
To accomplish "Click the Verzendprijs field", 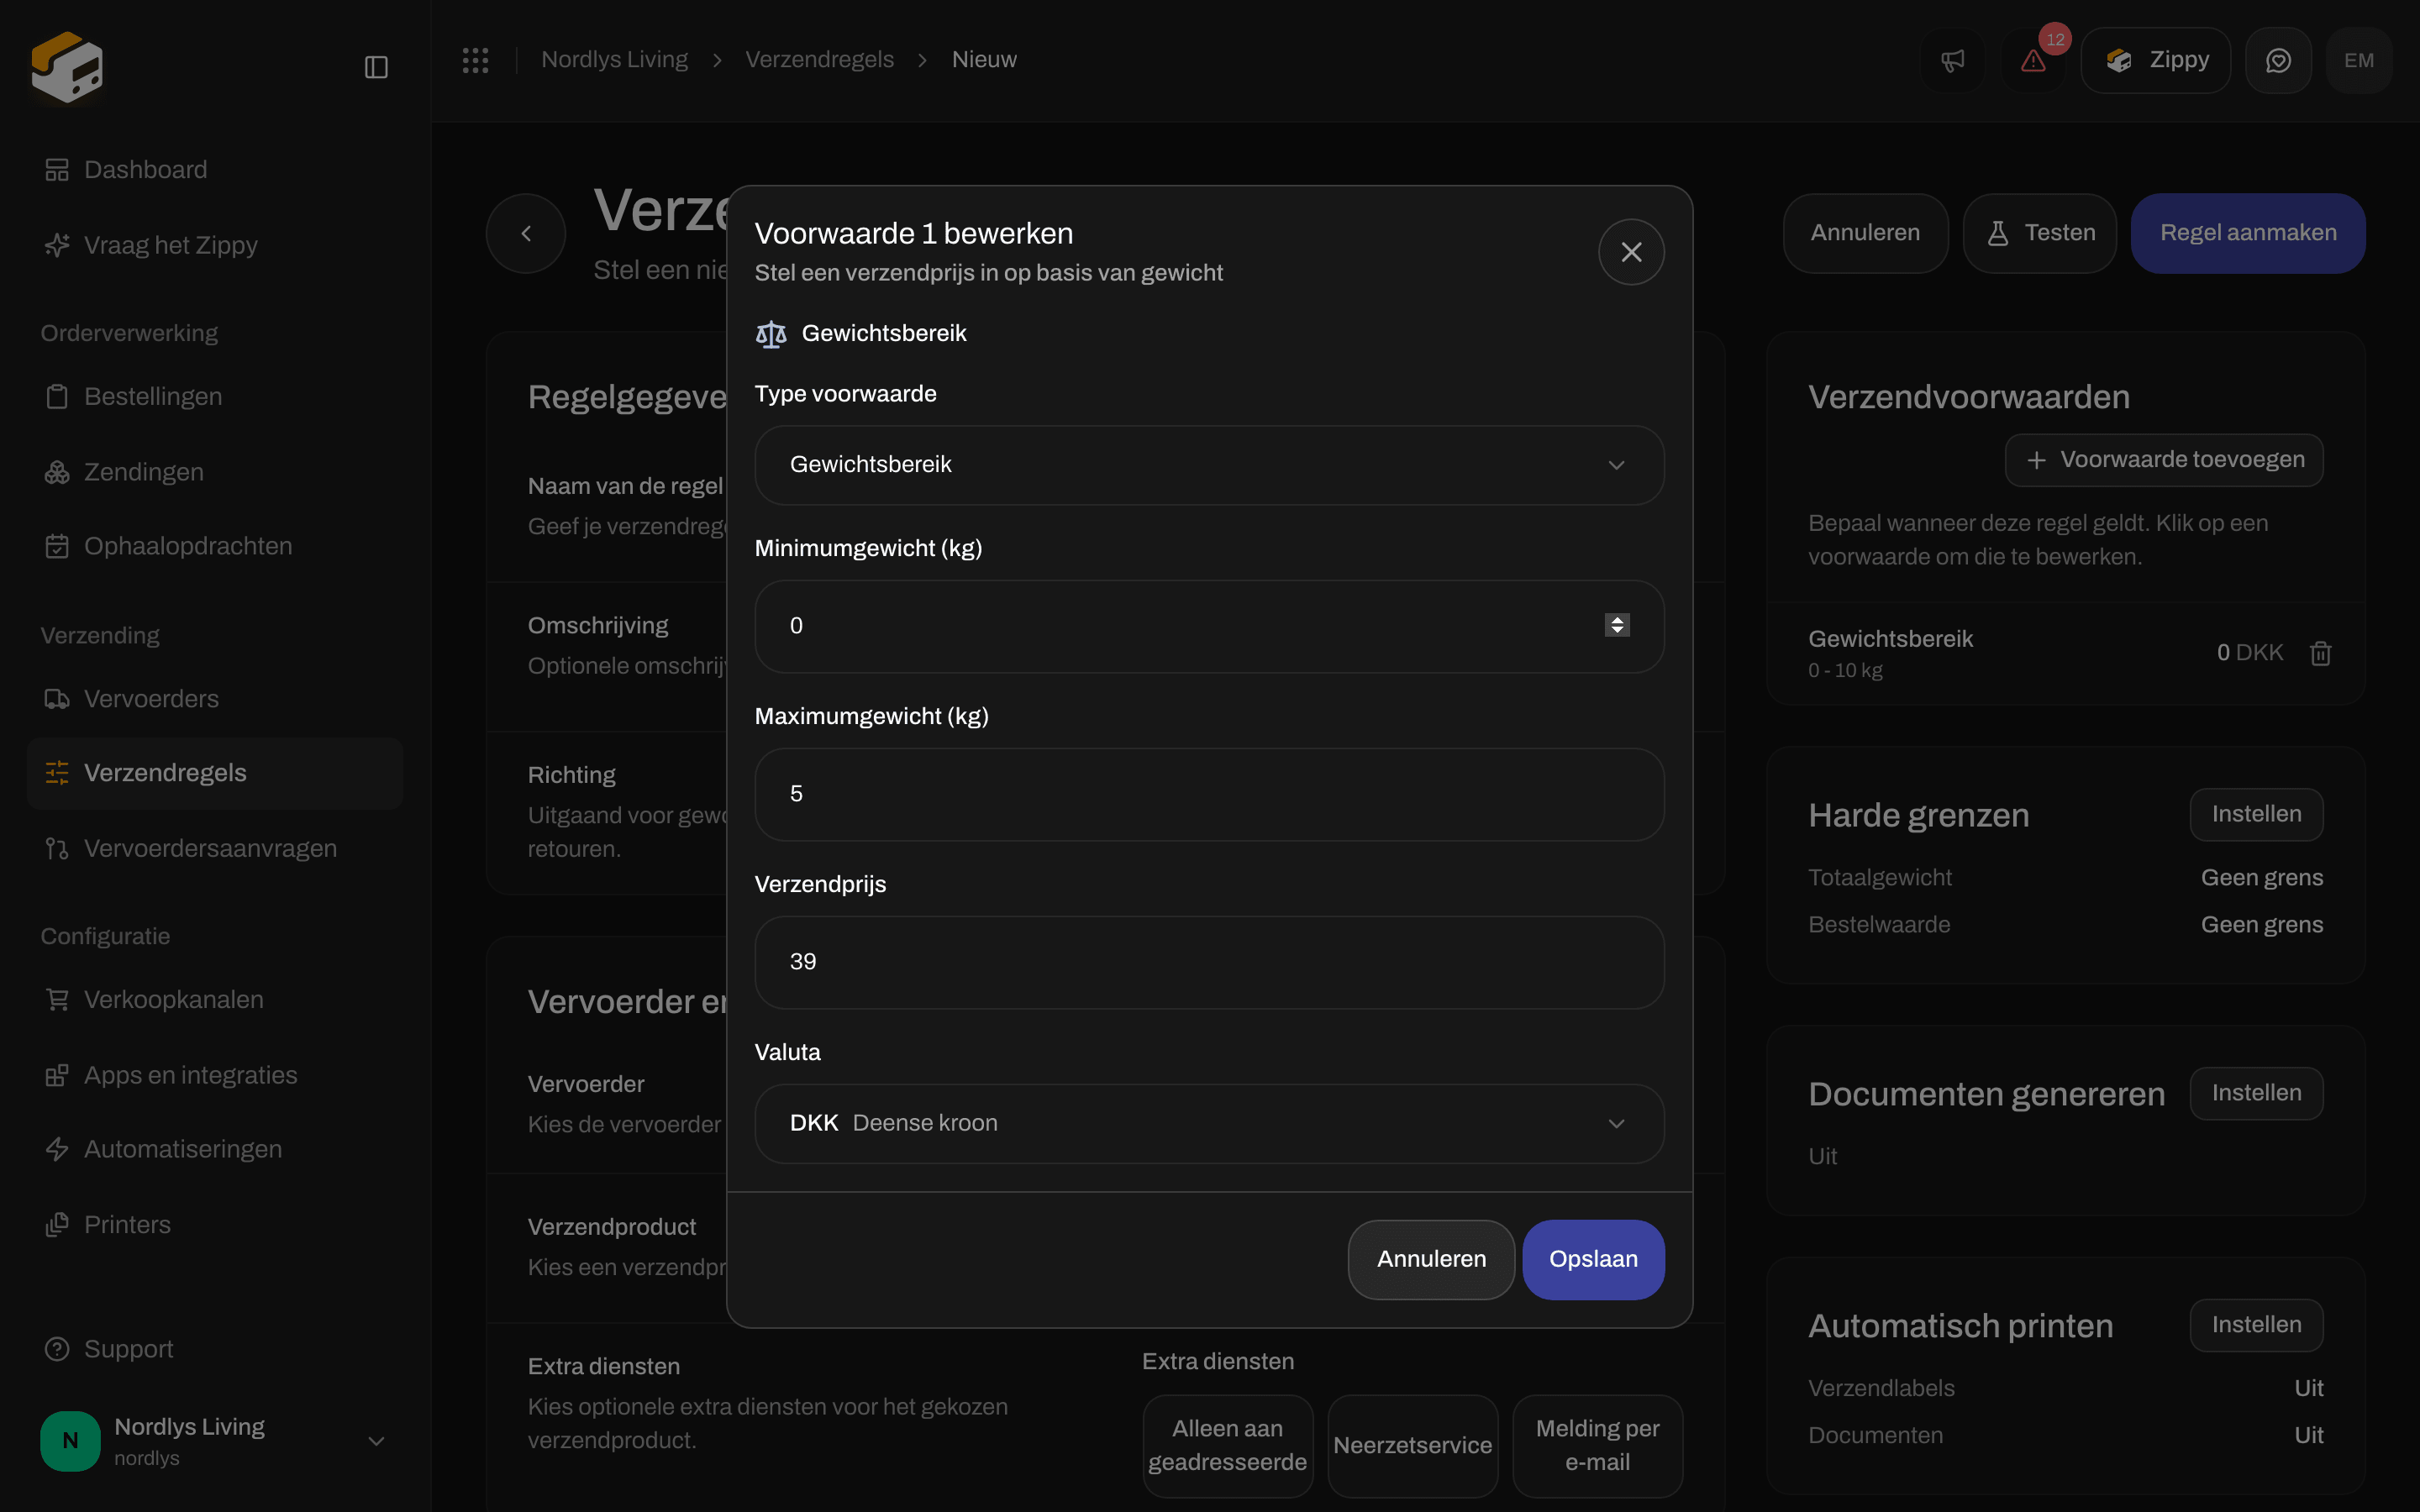I will (x=1209, y=962).
